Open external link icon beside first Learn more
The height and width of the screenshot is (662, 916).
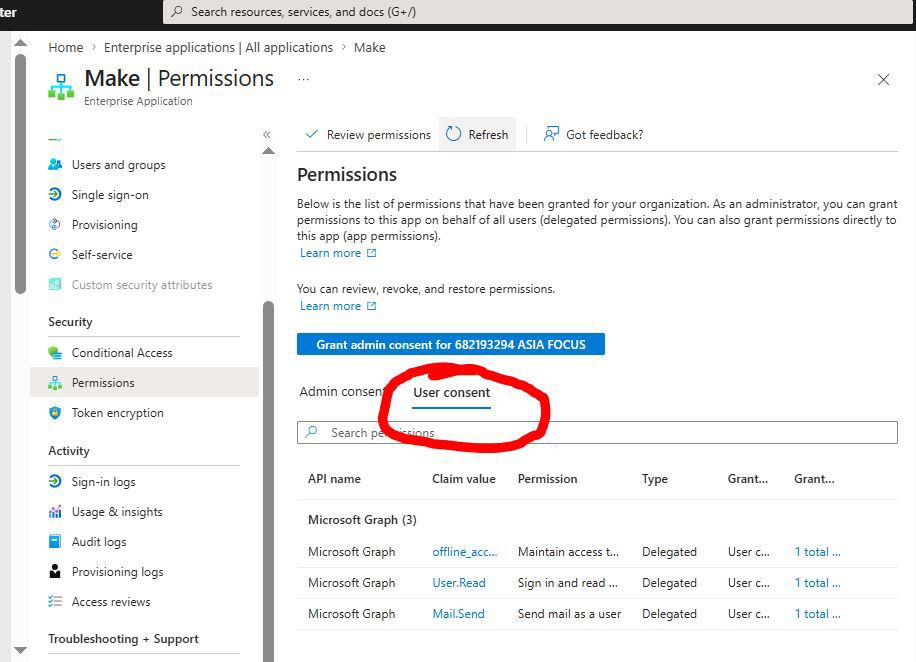pos(372,253)
